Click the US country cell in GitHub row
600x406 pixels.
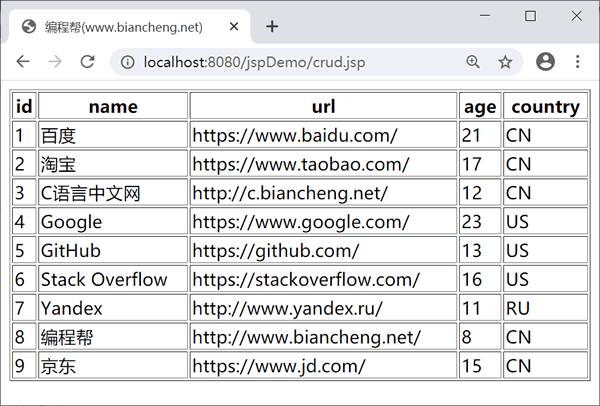coord(546,250)
